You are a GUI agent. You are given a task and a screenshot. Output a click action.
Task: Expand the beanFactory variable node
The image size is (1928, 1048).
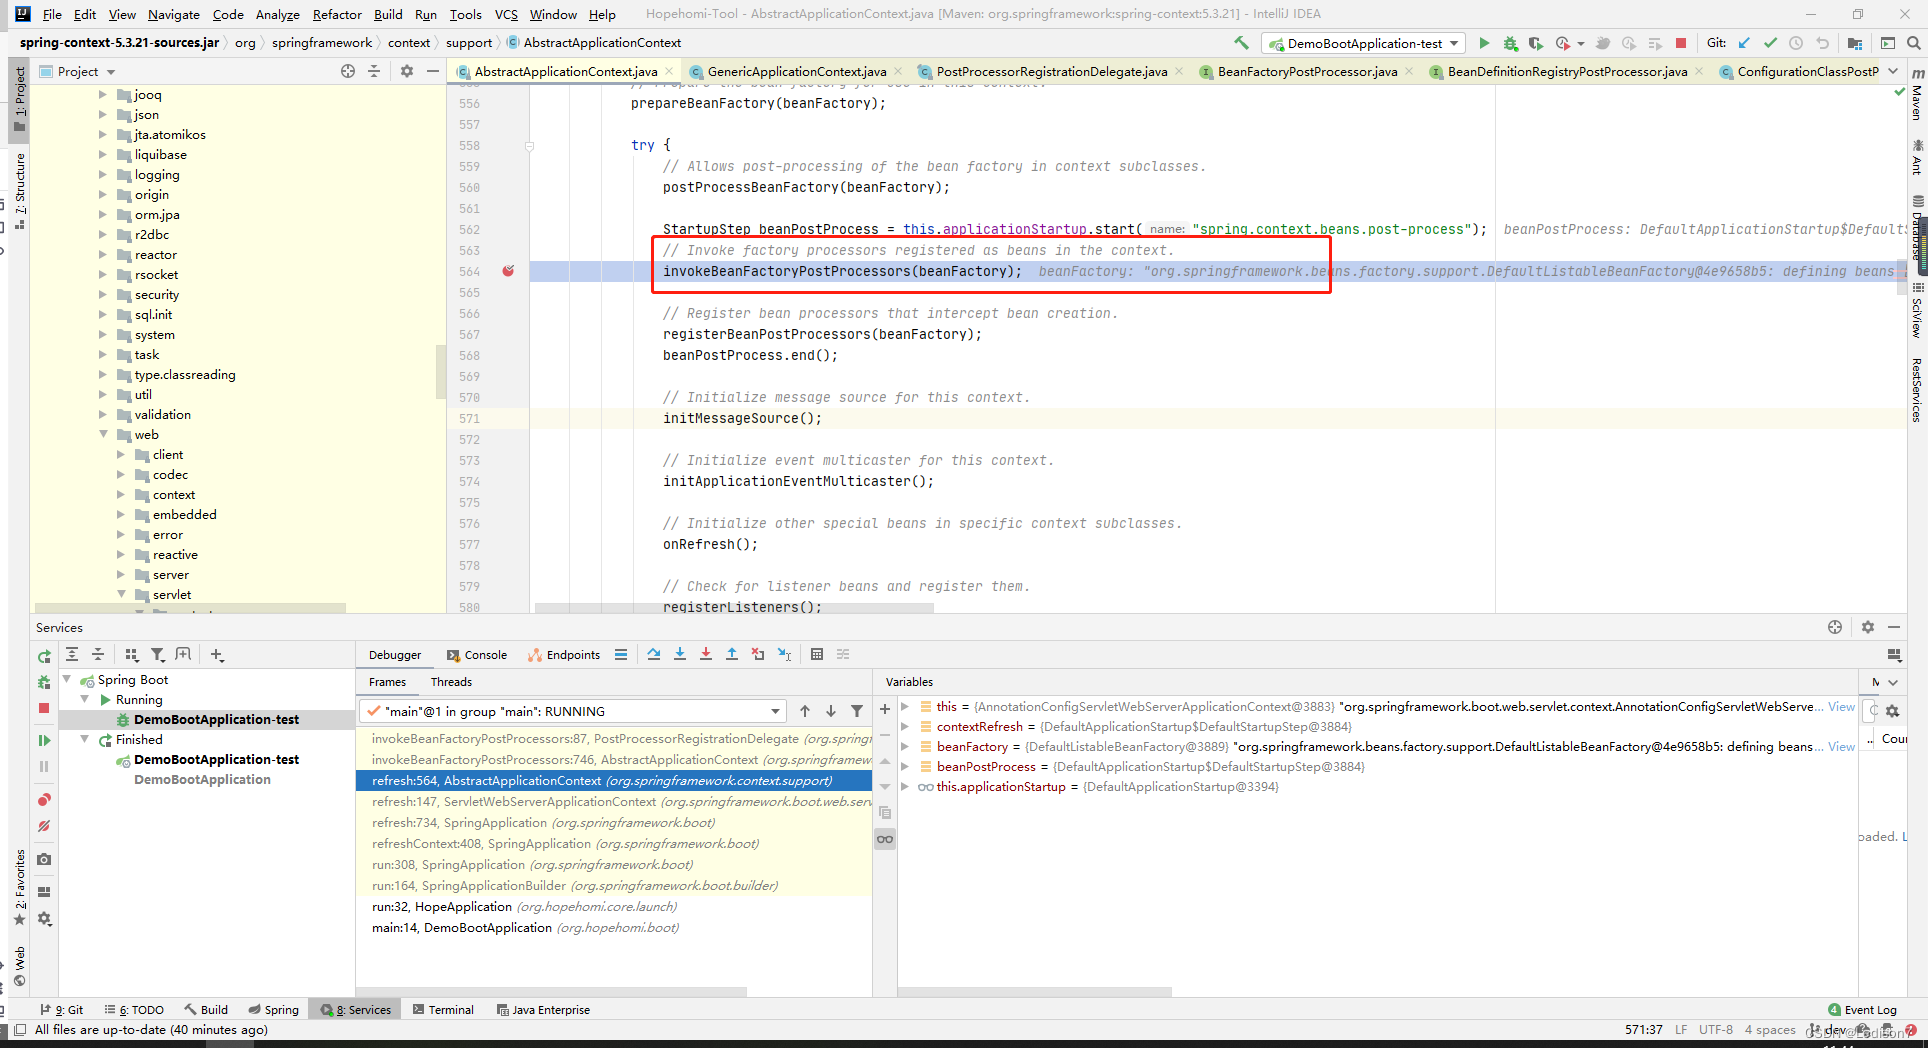[905, 747]
